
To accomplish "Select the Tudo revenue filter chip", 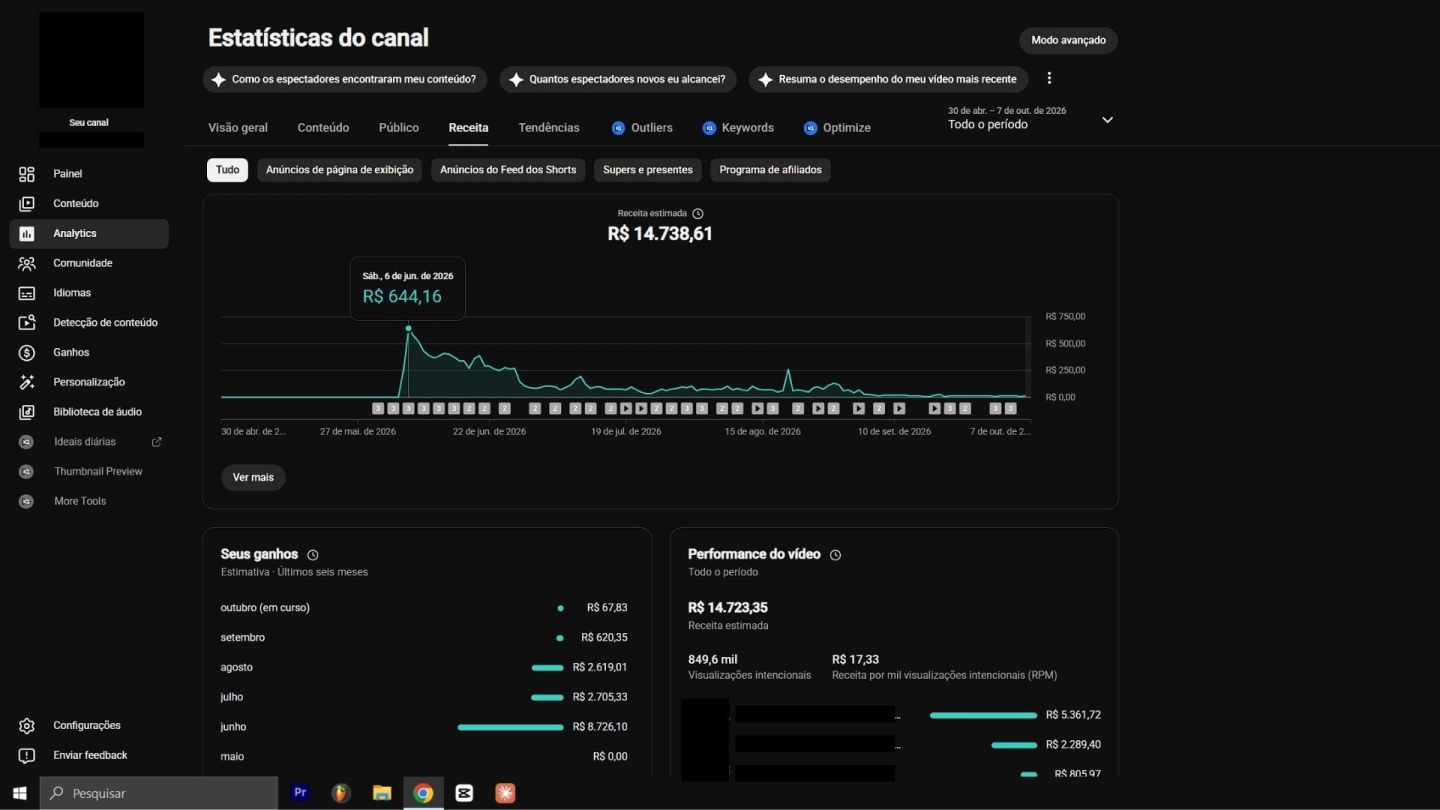I will click(x=228, y=170).
